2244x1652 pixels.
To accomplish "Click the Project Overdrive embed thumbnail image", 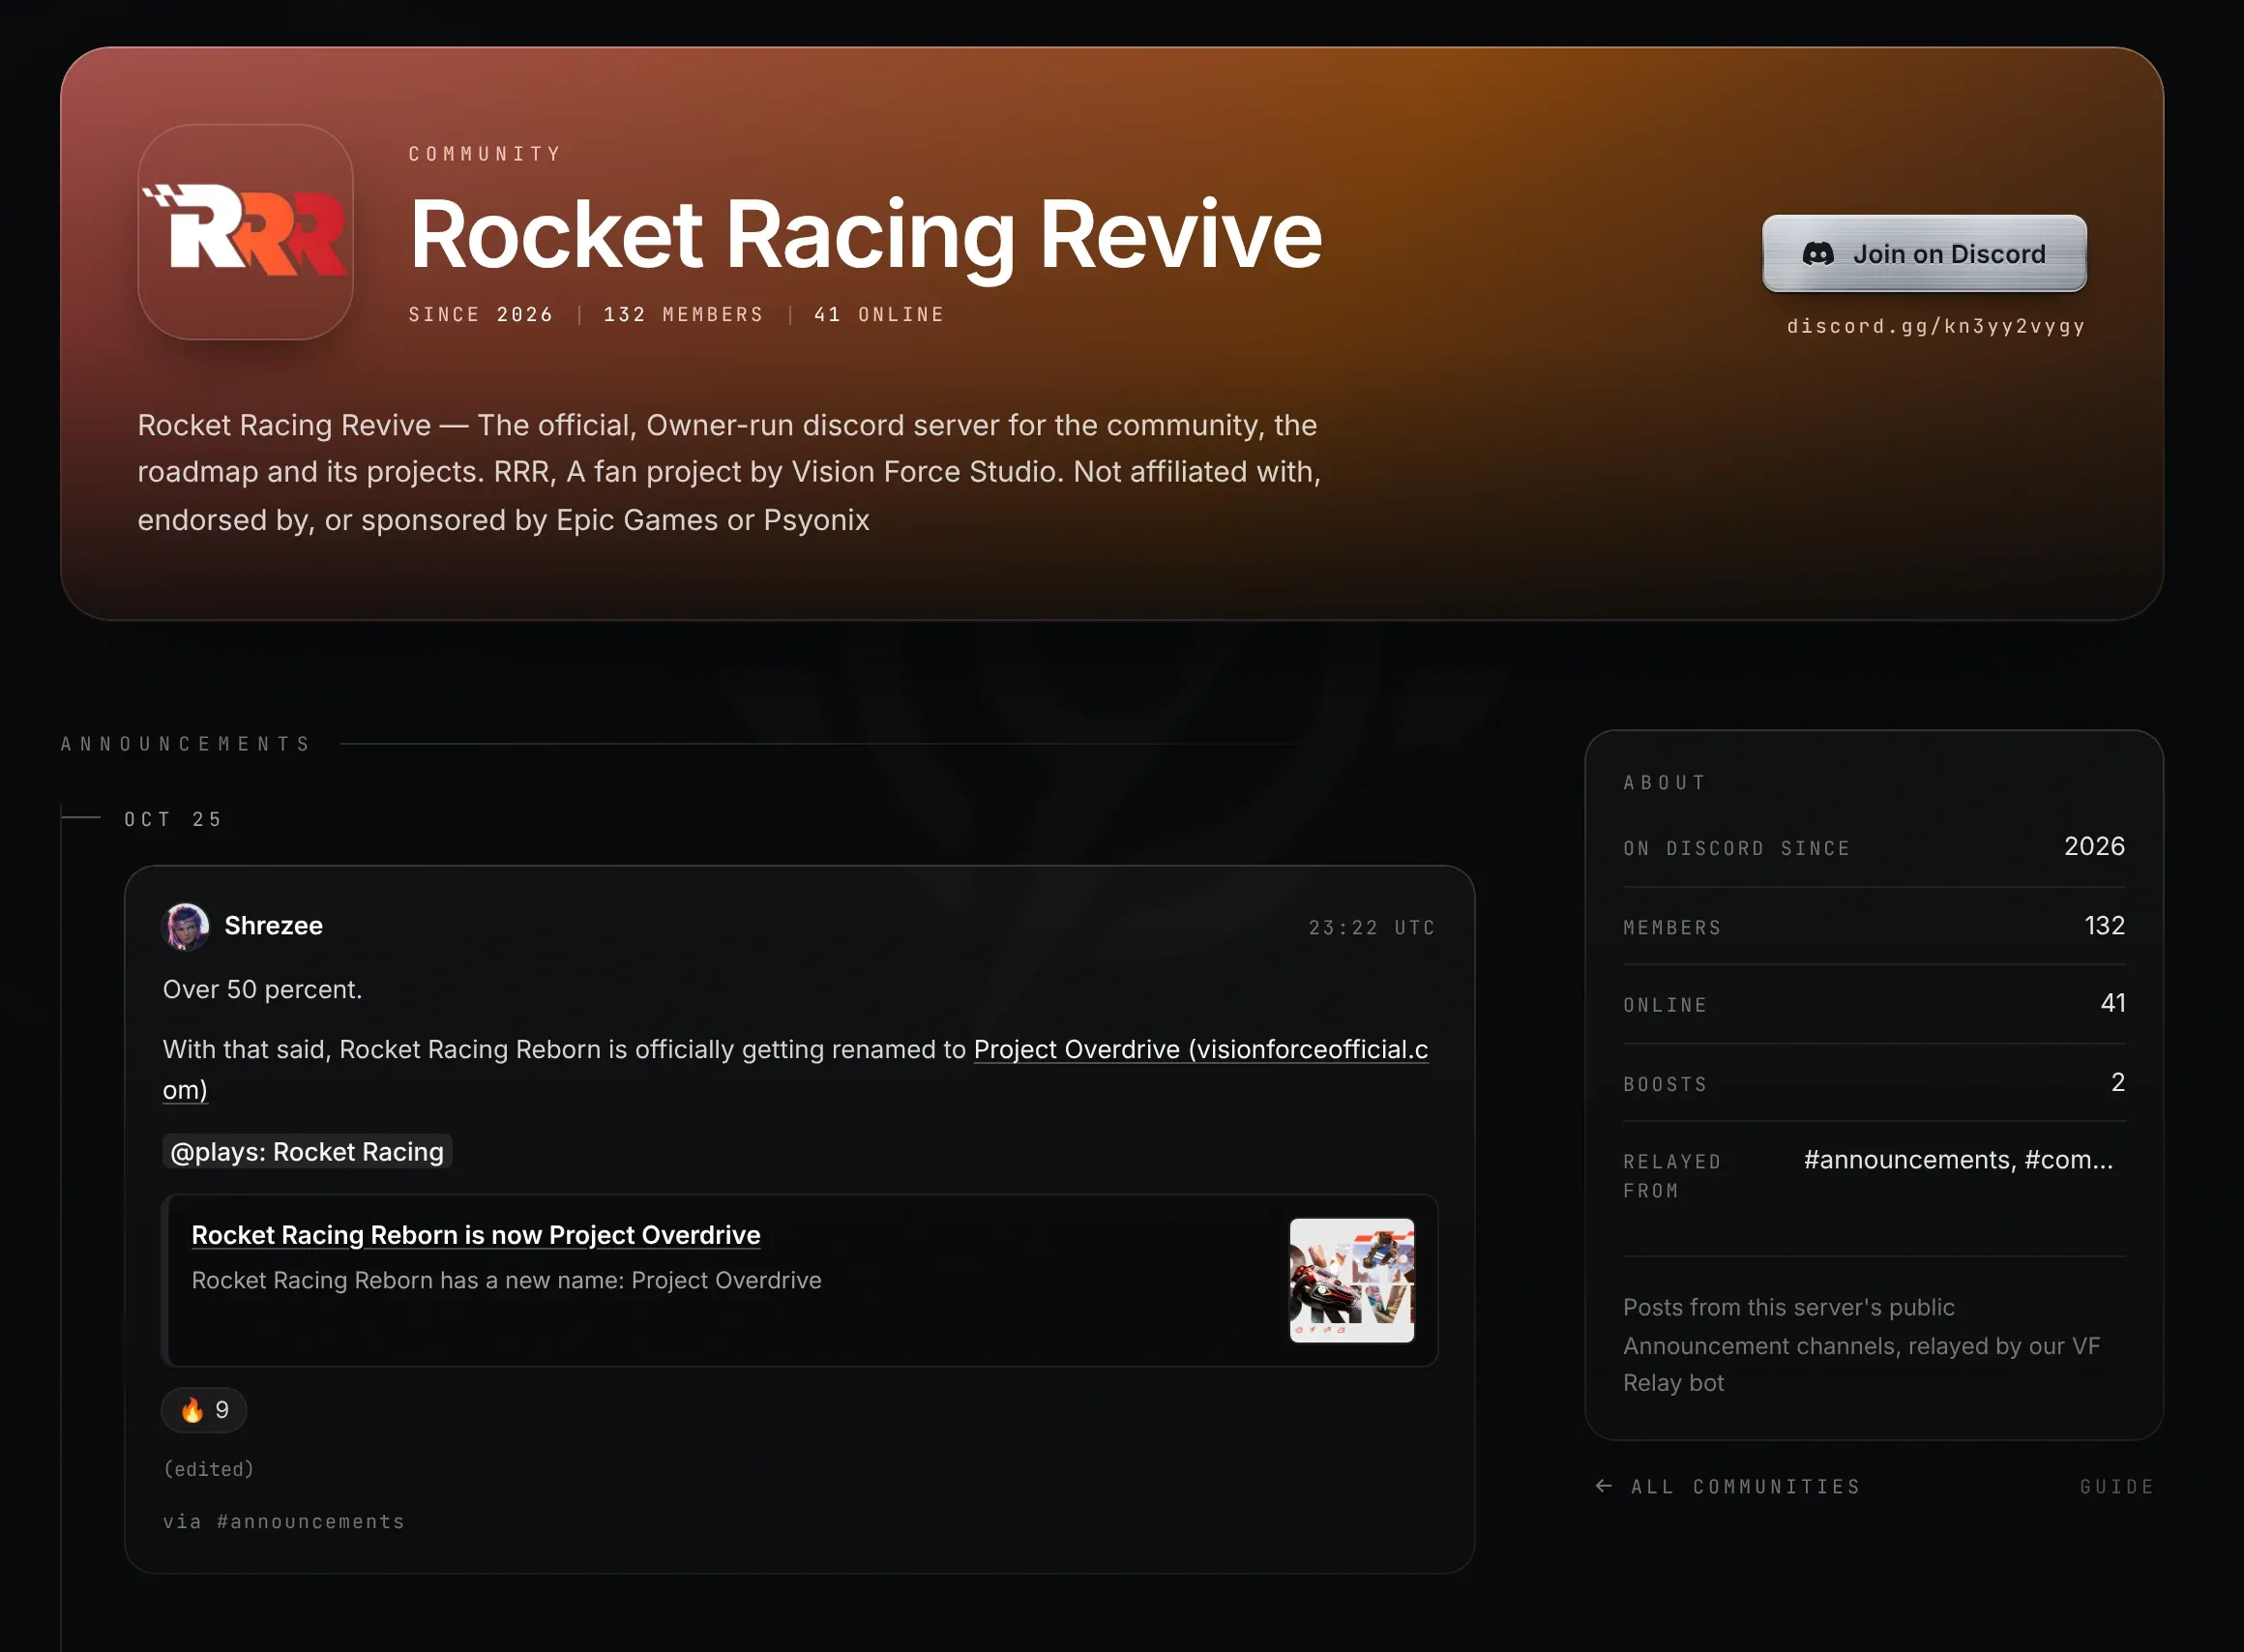I will [1352, 1280].
